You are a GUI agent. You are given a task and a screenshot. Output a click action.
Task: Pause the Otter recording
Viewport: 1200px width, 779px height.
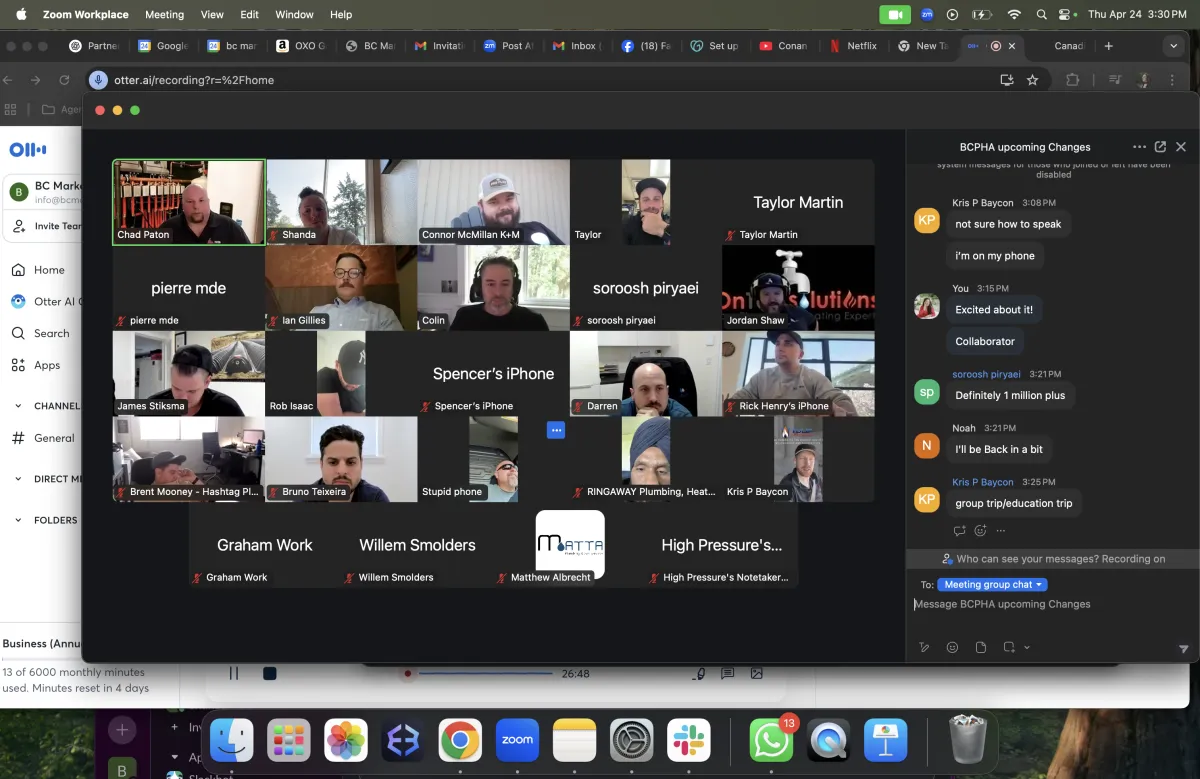[x=234, y=673]
